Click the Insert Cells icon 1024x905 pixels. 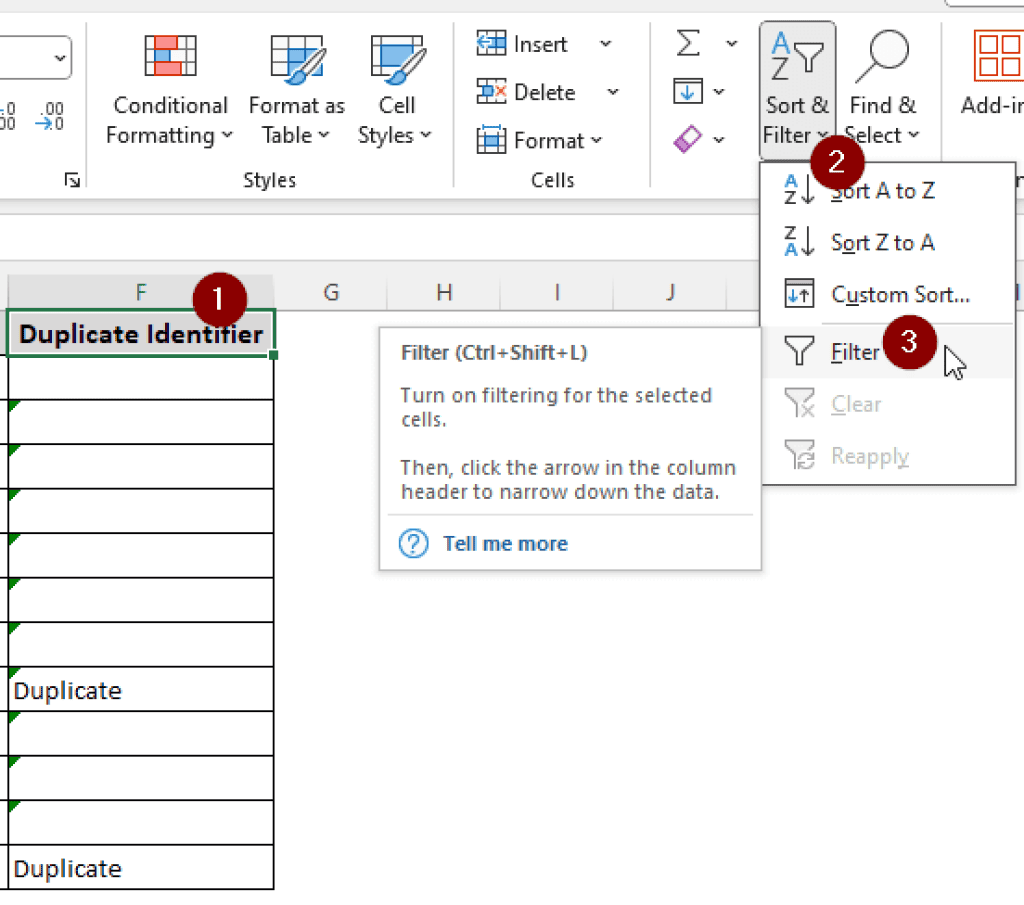click(491, 43)
